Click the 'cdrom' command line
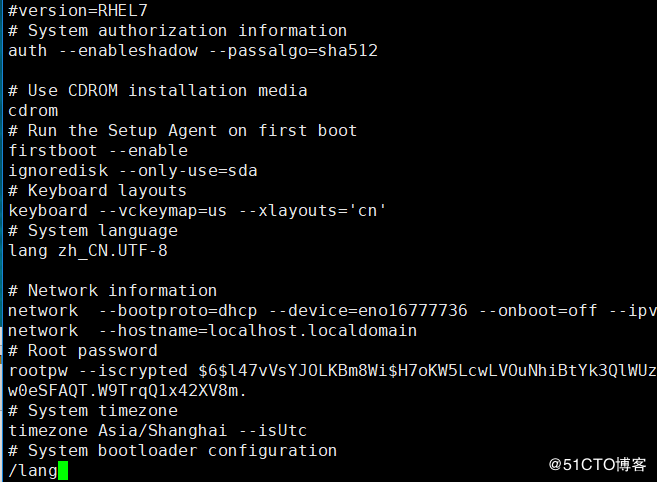Image resolution: width=657 pixels, height=482 pixels. pos(33,111)
